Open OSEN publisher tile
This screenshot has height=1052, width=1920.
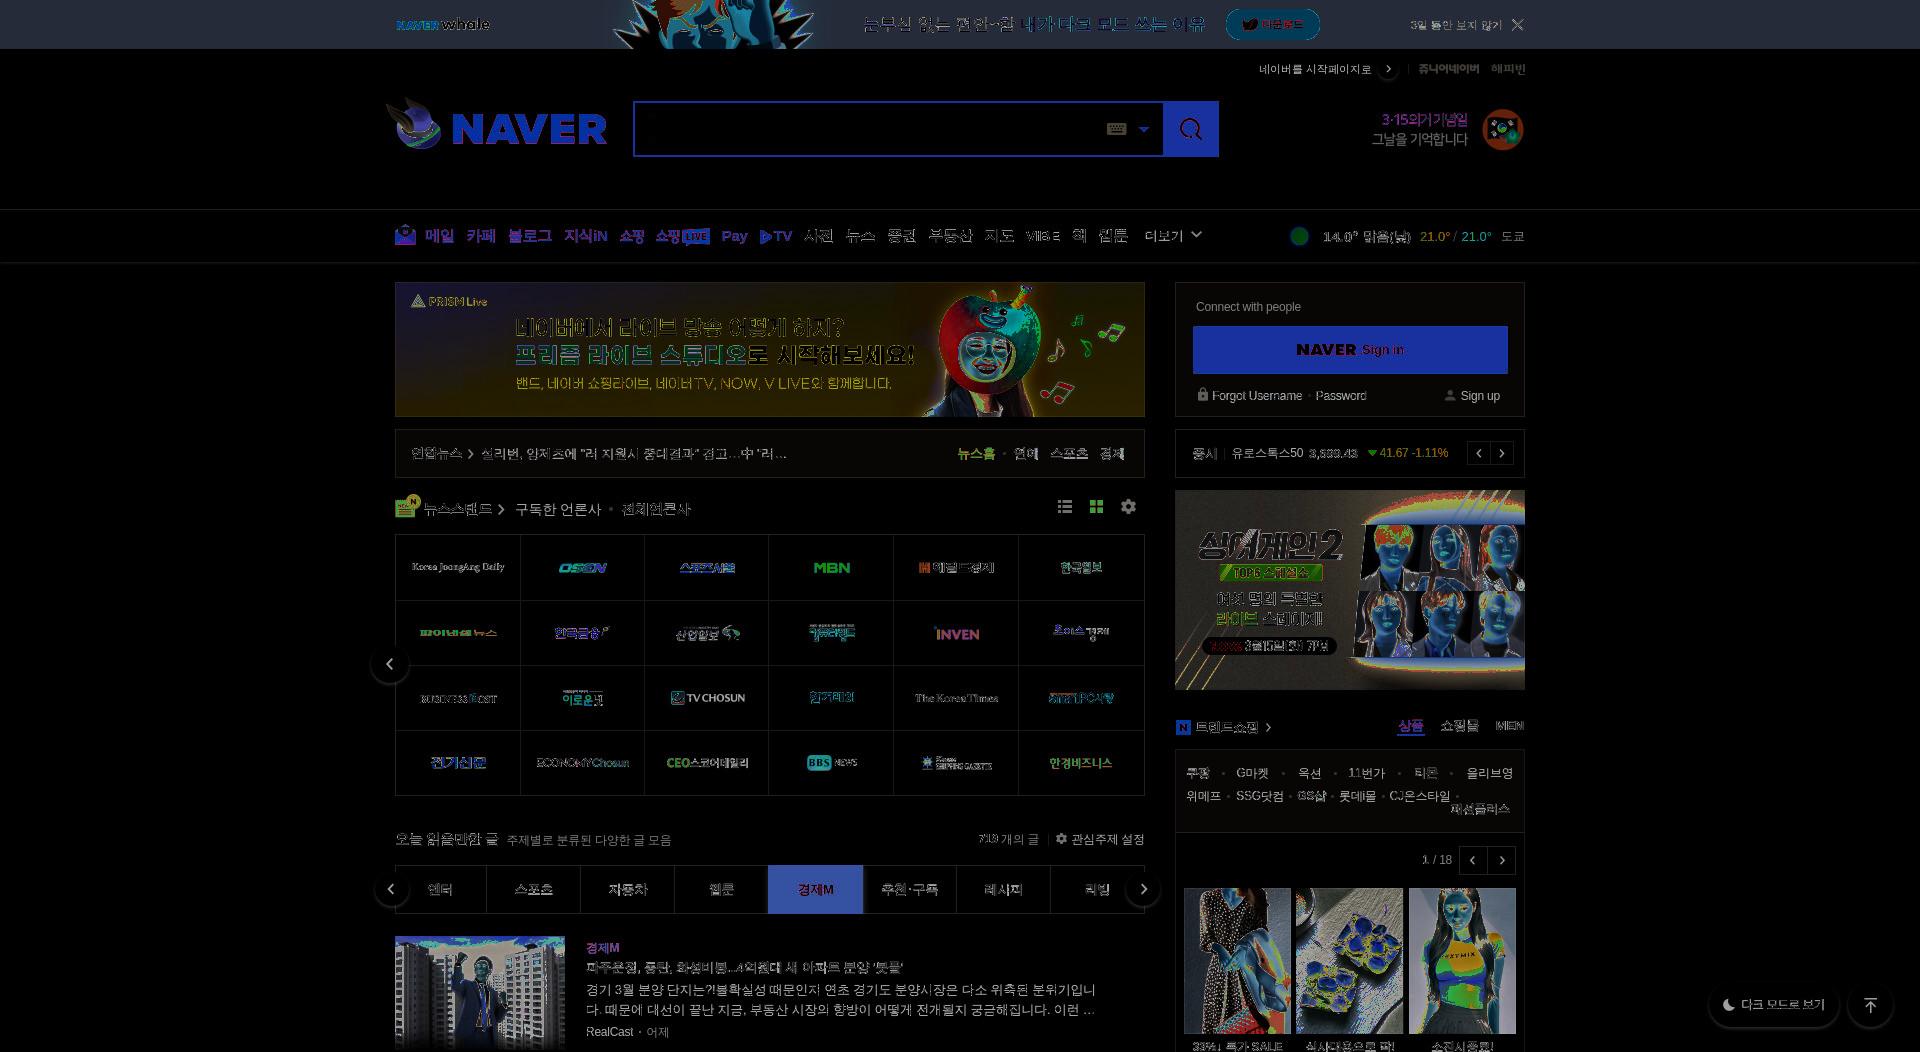click(582, 567)
